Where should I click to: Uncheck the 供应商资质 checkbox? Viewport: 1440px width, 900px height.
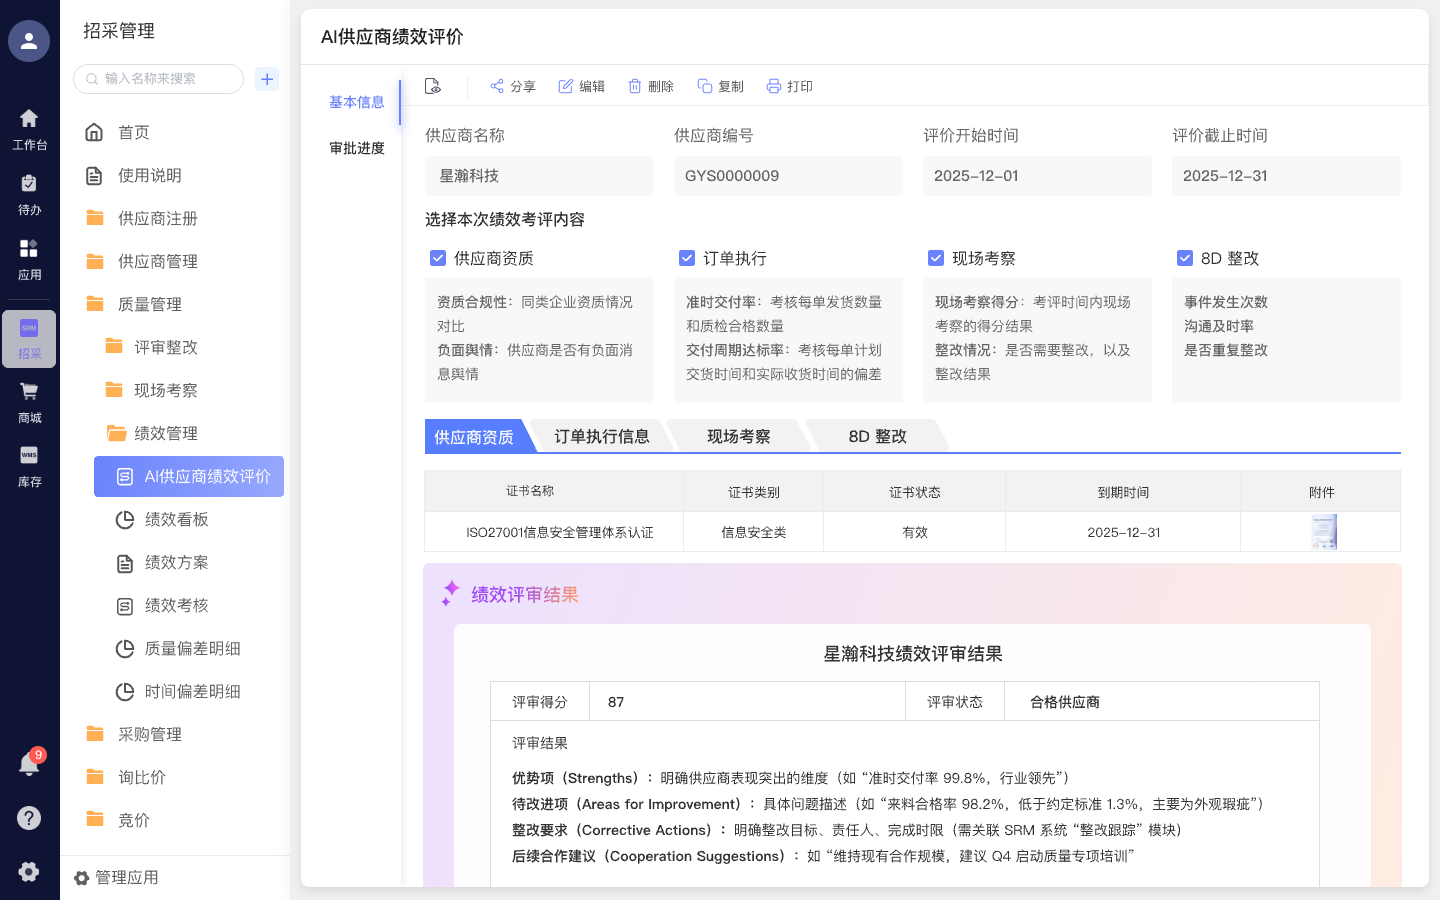point(438,257)
